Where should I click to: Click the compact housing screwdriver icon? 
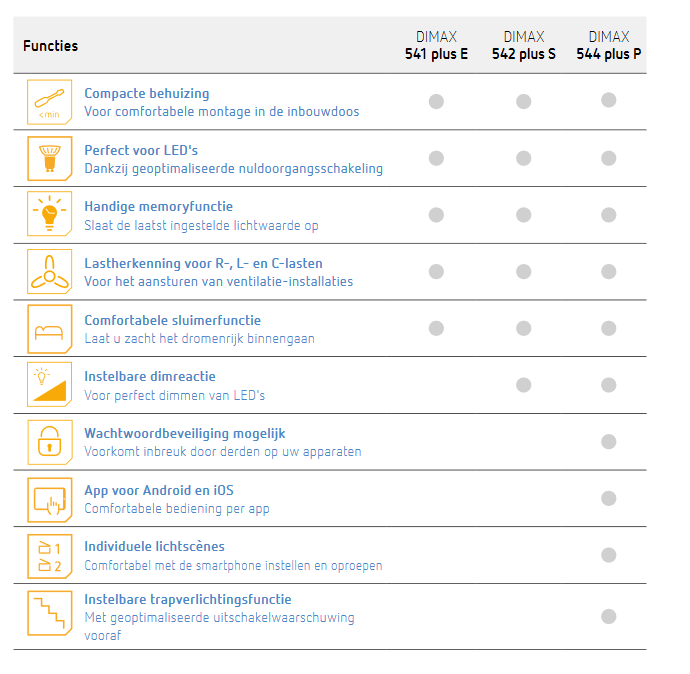[49, 102]
